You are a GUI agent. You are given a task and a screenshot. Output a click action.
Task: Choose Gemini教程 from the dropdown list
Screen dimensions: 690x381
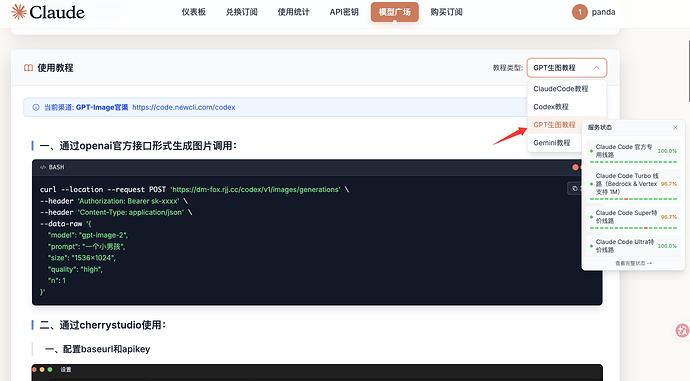pyautogui.click(x=554, y=143)
